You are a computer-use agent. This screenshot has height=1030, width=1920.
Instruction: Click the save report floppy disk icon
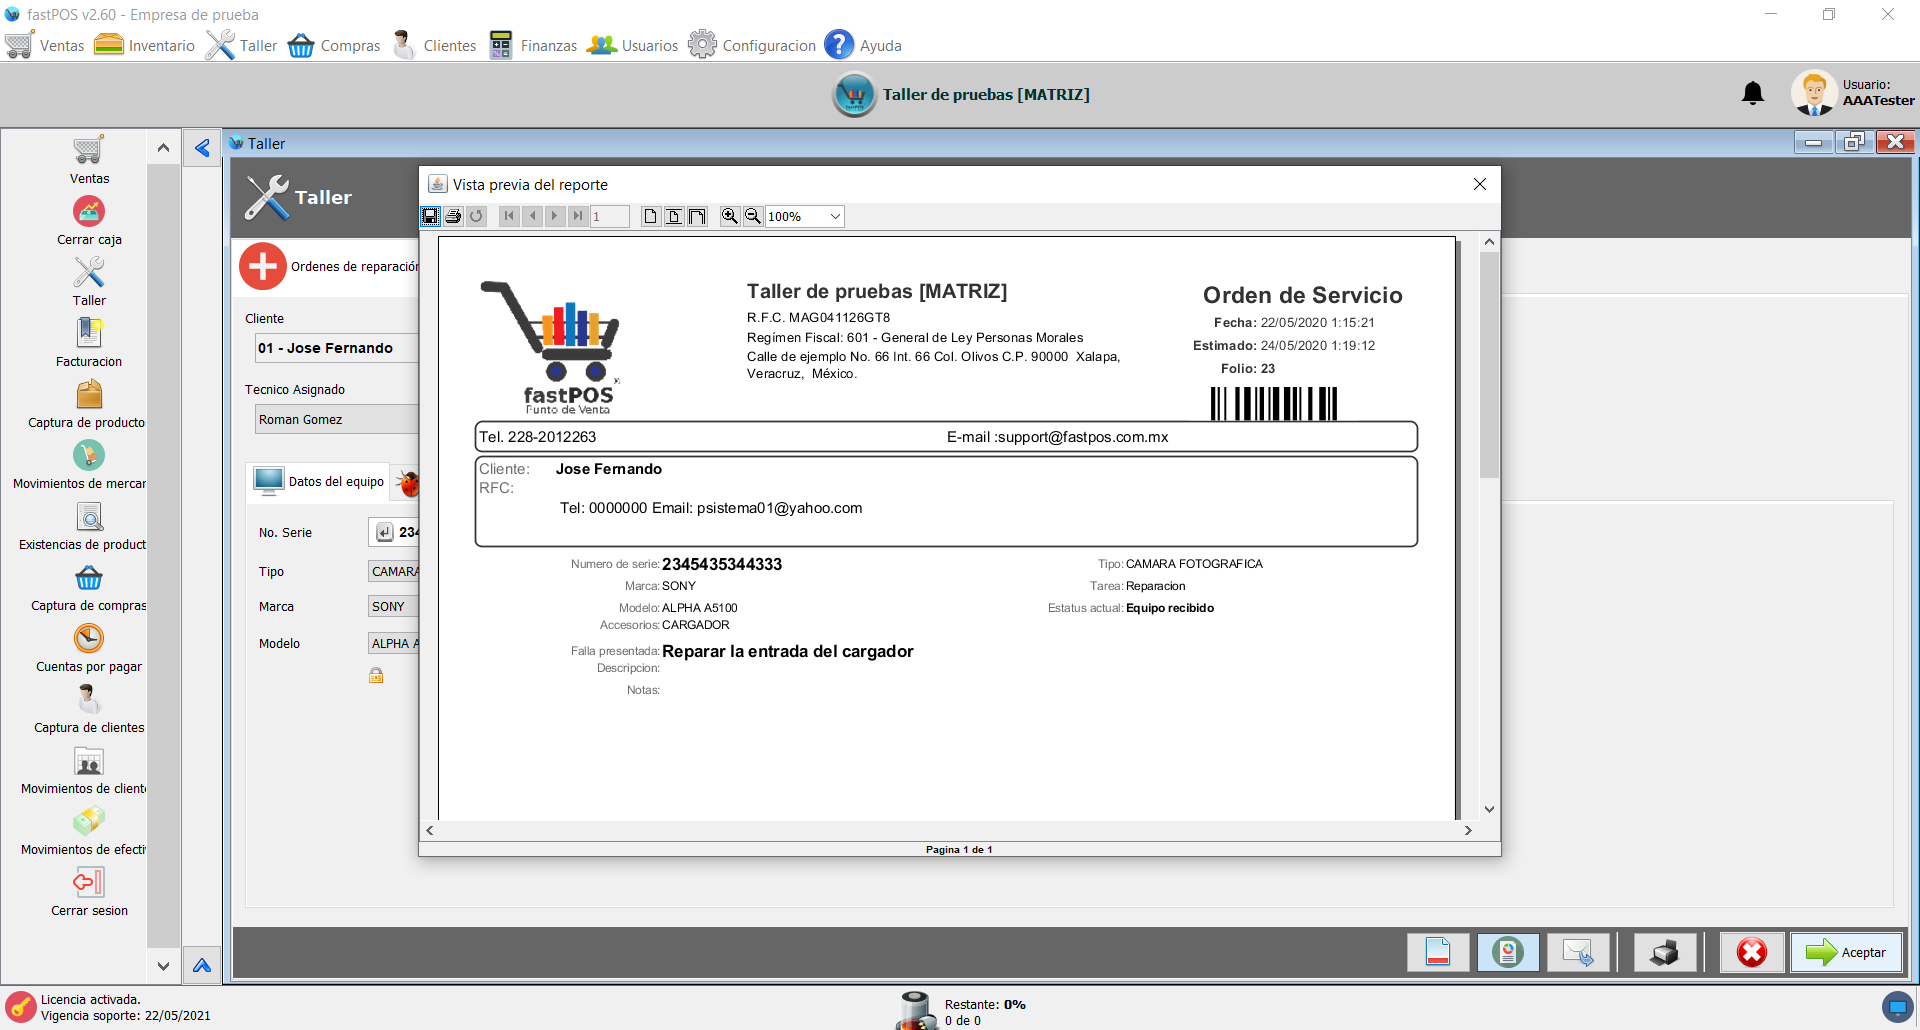[430, 216]
